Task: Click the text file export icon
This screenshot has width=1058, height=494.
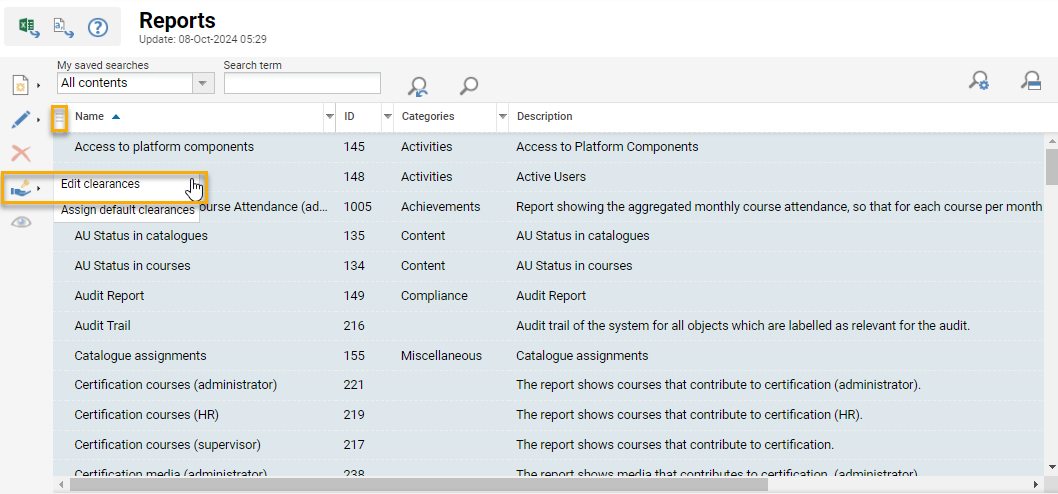Action: click(x=63, y=27)
